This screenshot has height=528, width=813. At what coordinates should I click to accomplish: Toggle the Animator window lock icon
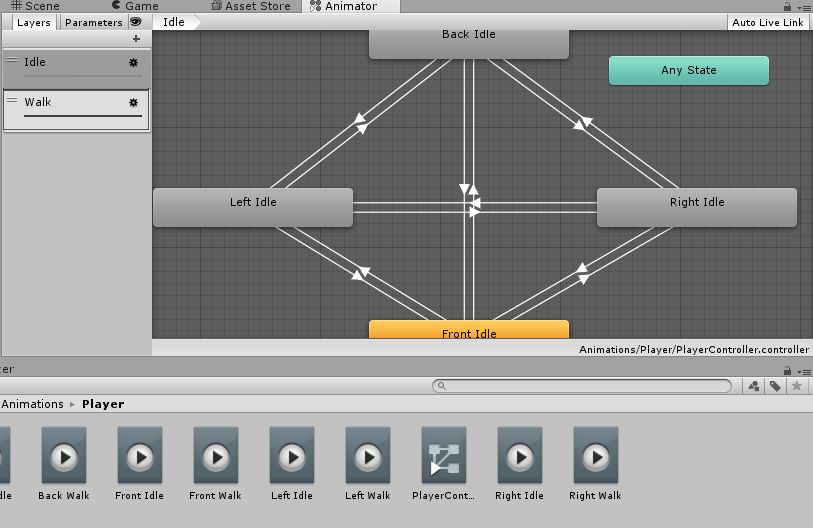click(x=788, y=7)
